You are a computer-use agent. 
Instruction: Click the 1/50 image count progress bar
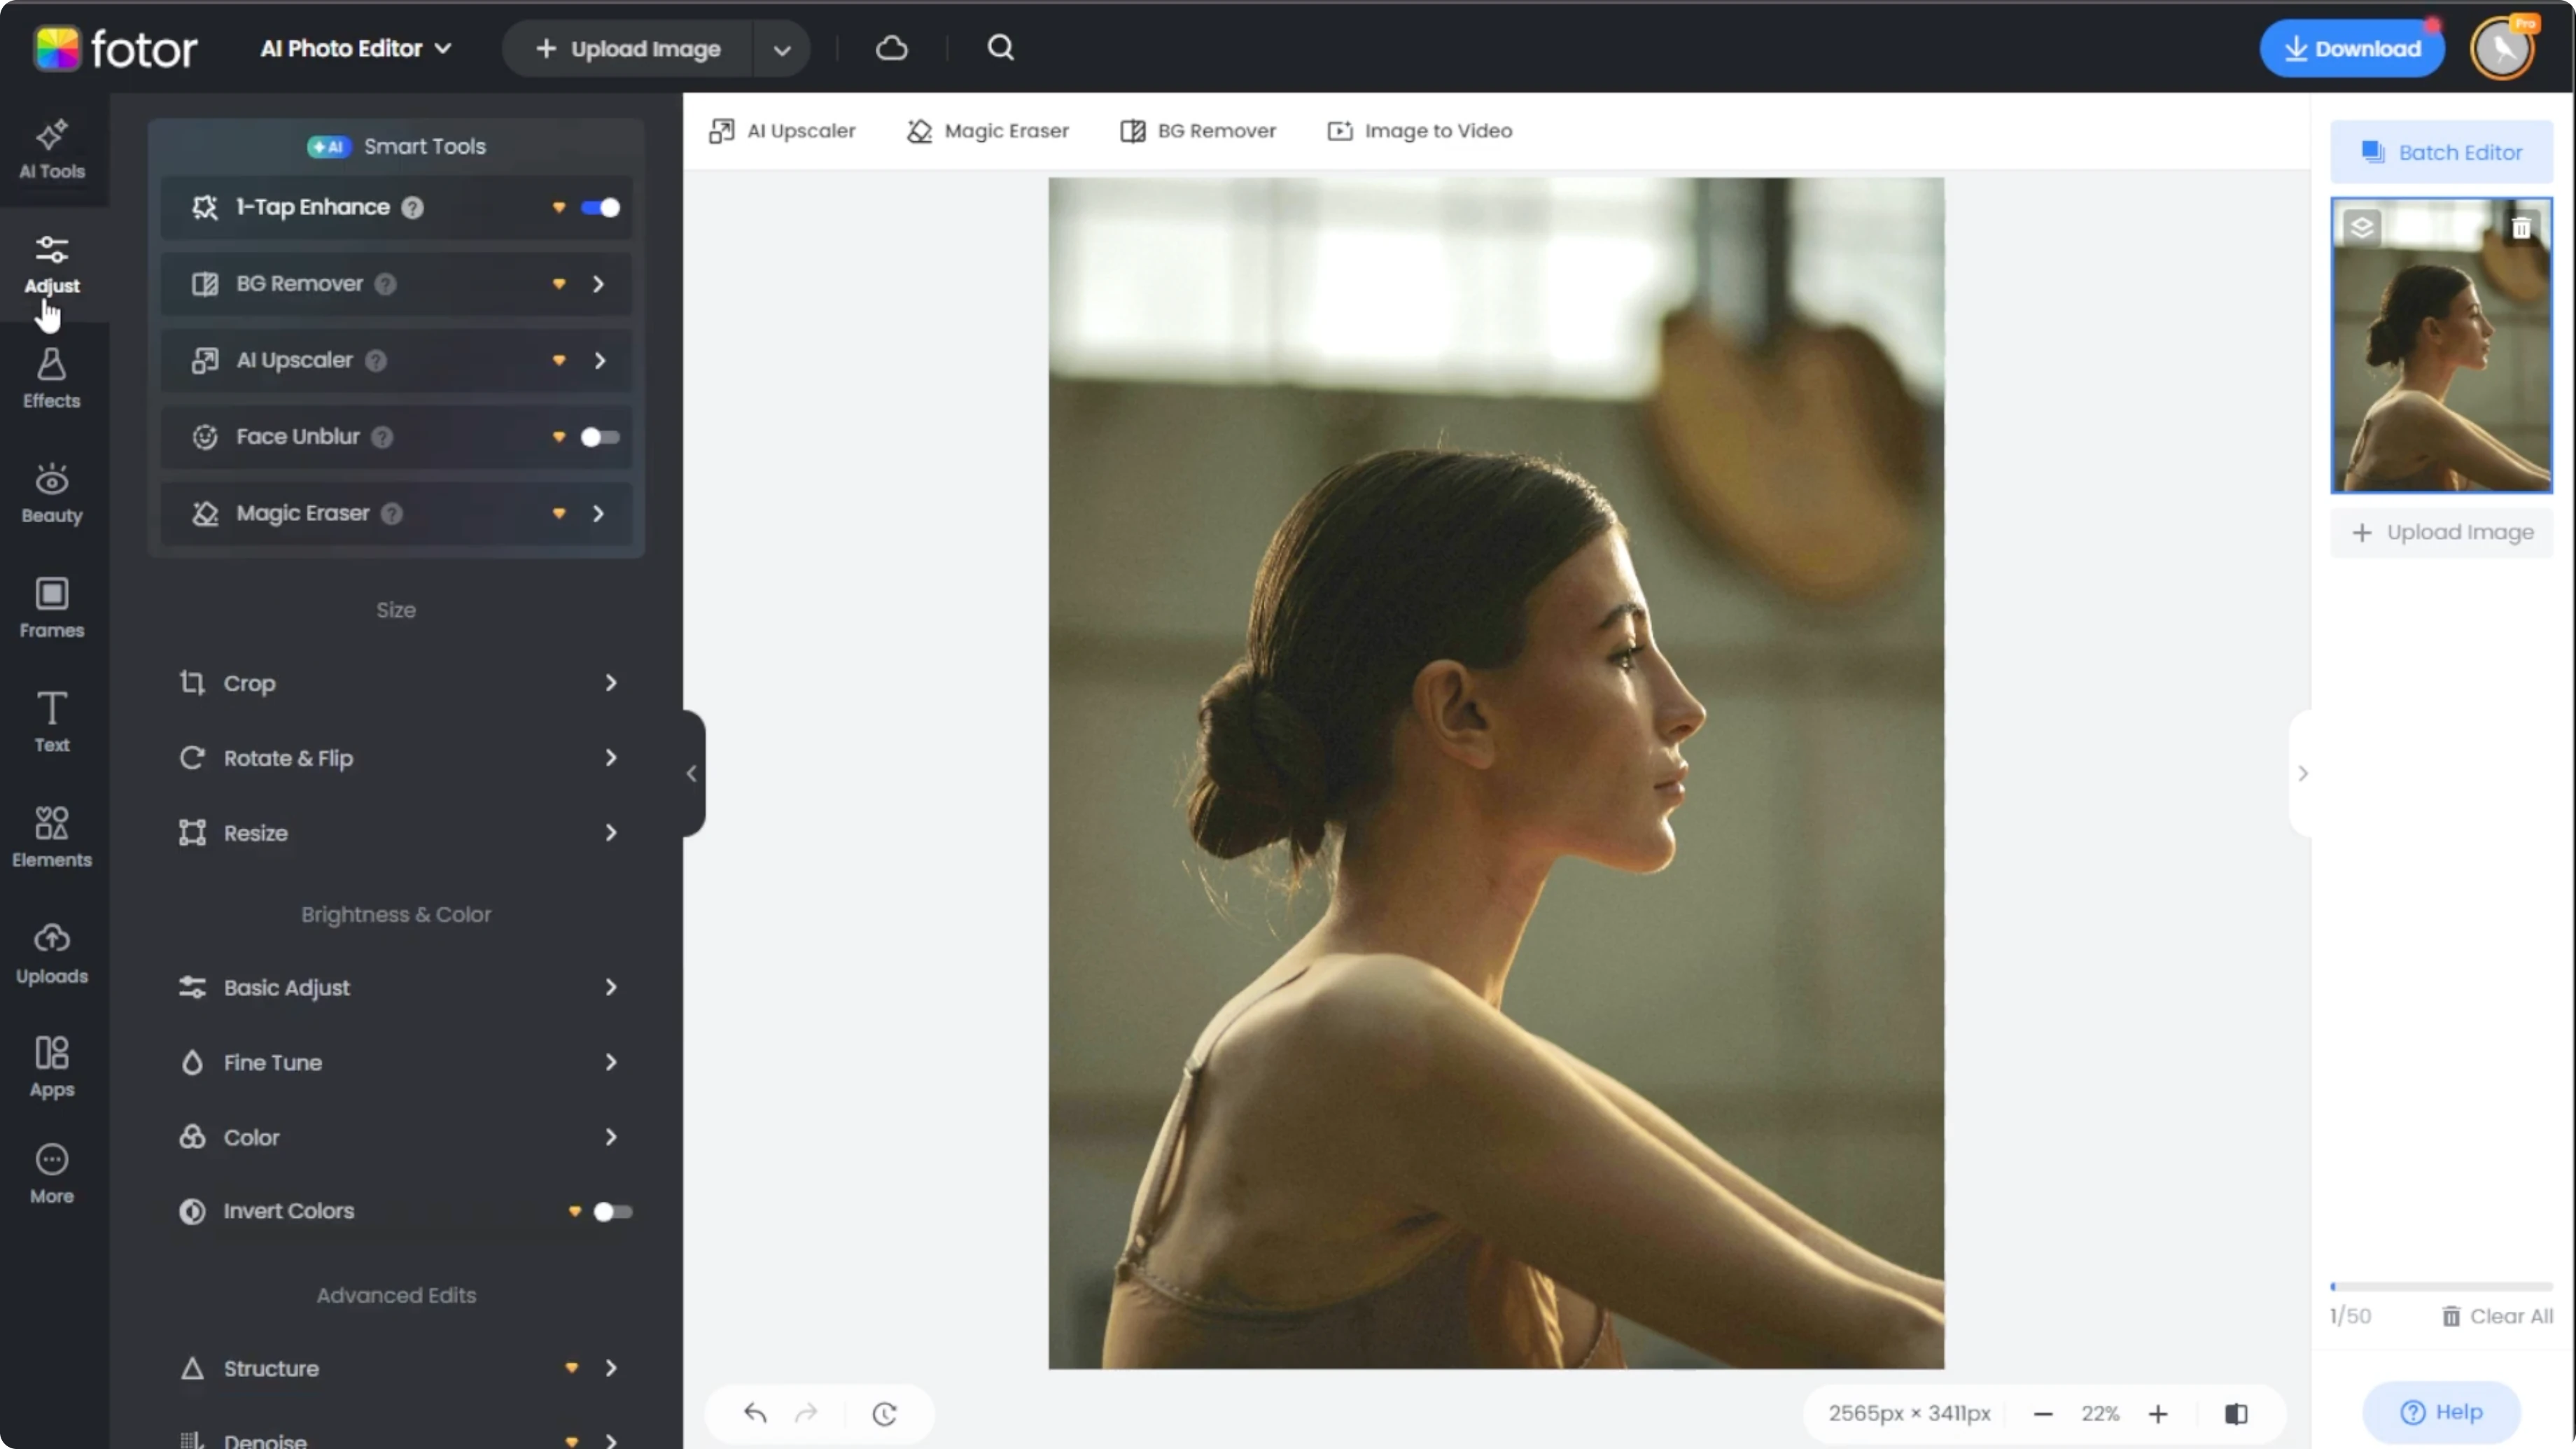pos(2441,1286)
